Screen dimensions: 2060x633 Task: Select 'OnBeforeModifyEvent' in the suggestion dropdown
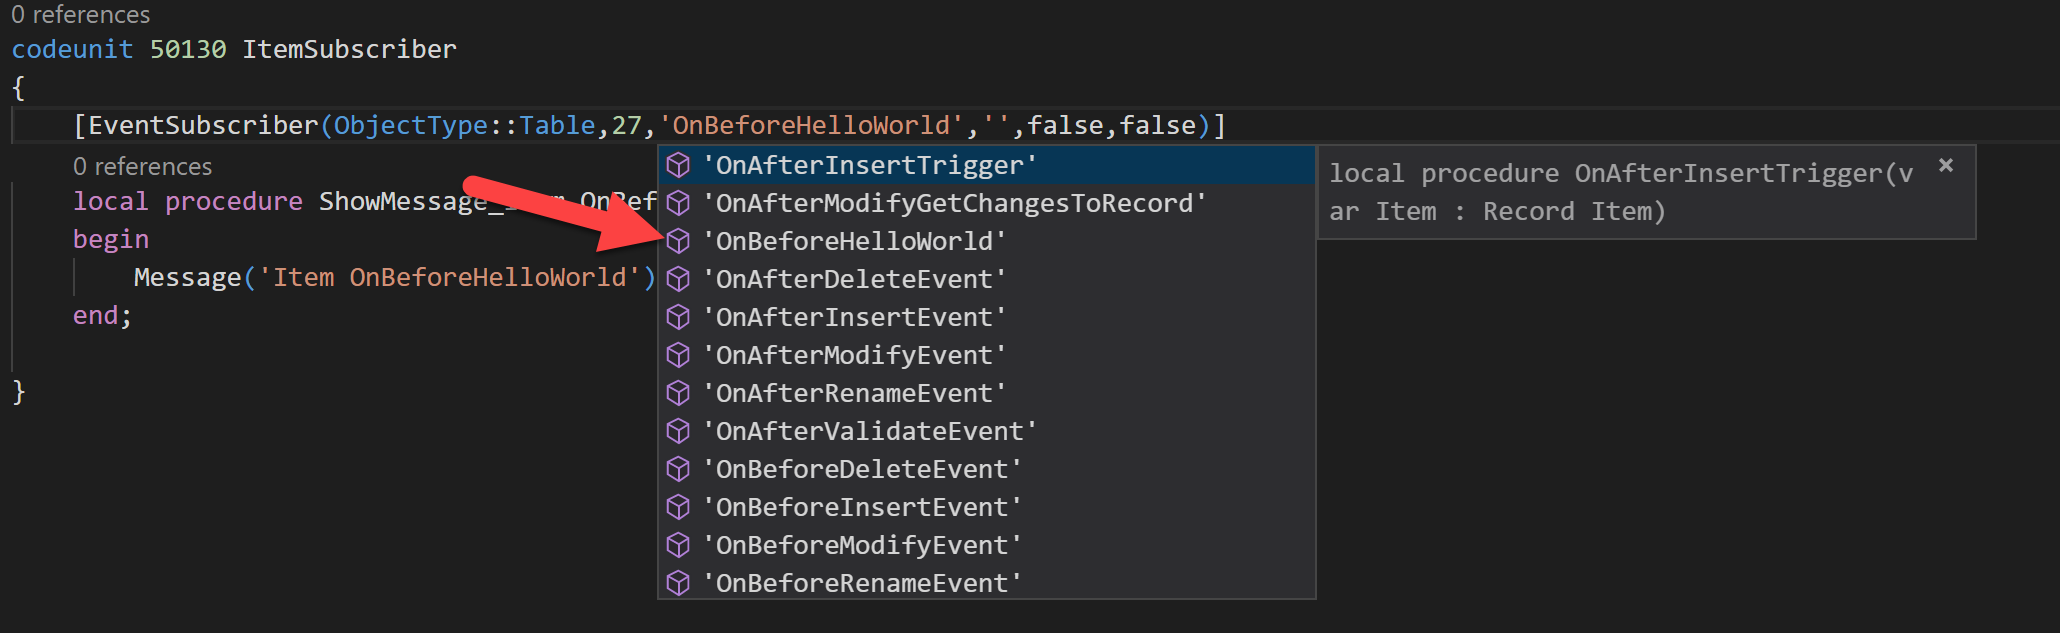coord(862,544)
